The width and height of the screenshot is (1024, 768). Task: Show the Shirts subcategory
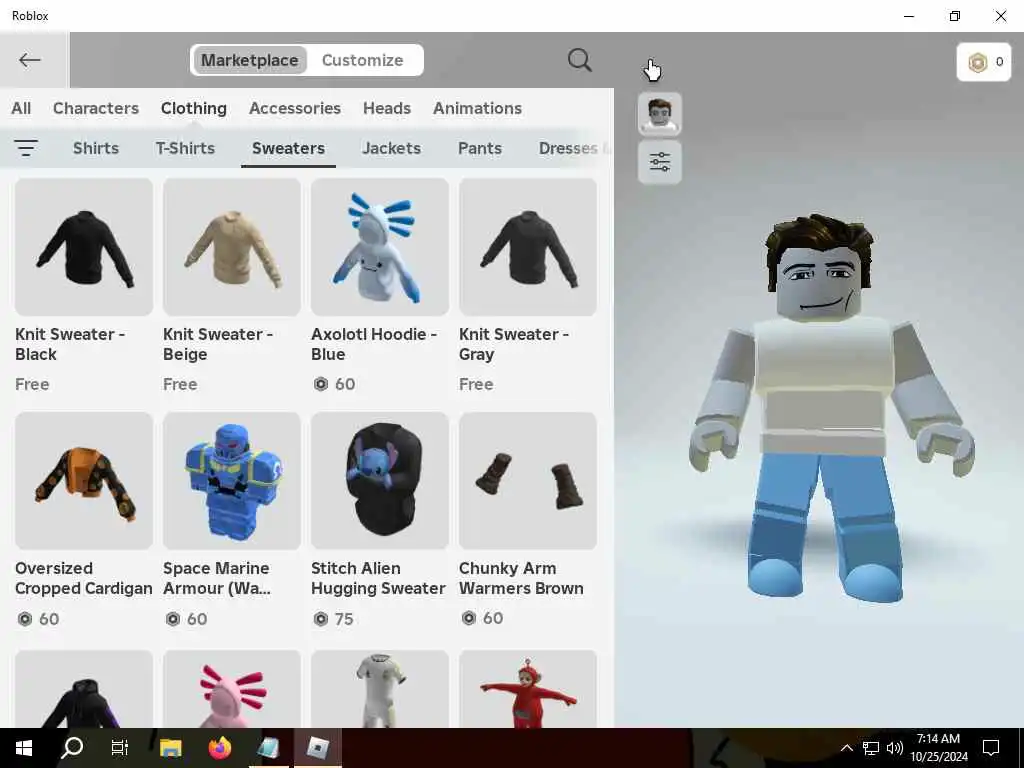96,148
